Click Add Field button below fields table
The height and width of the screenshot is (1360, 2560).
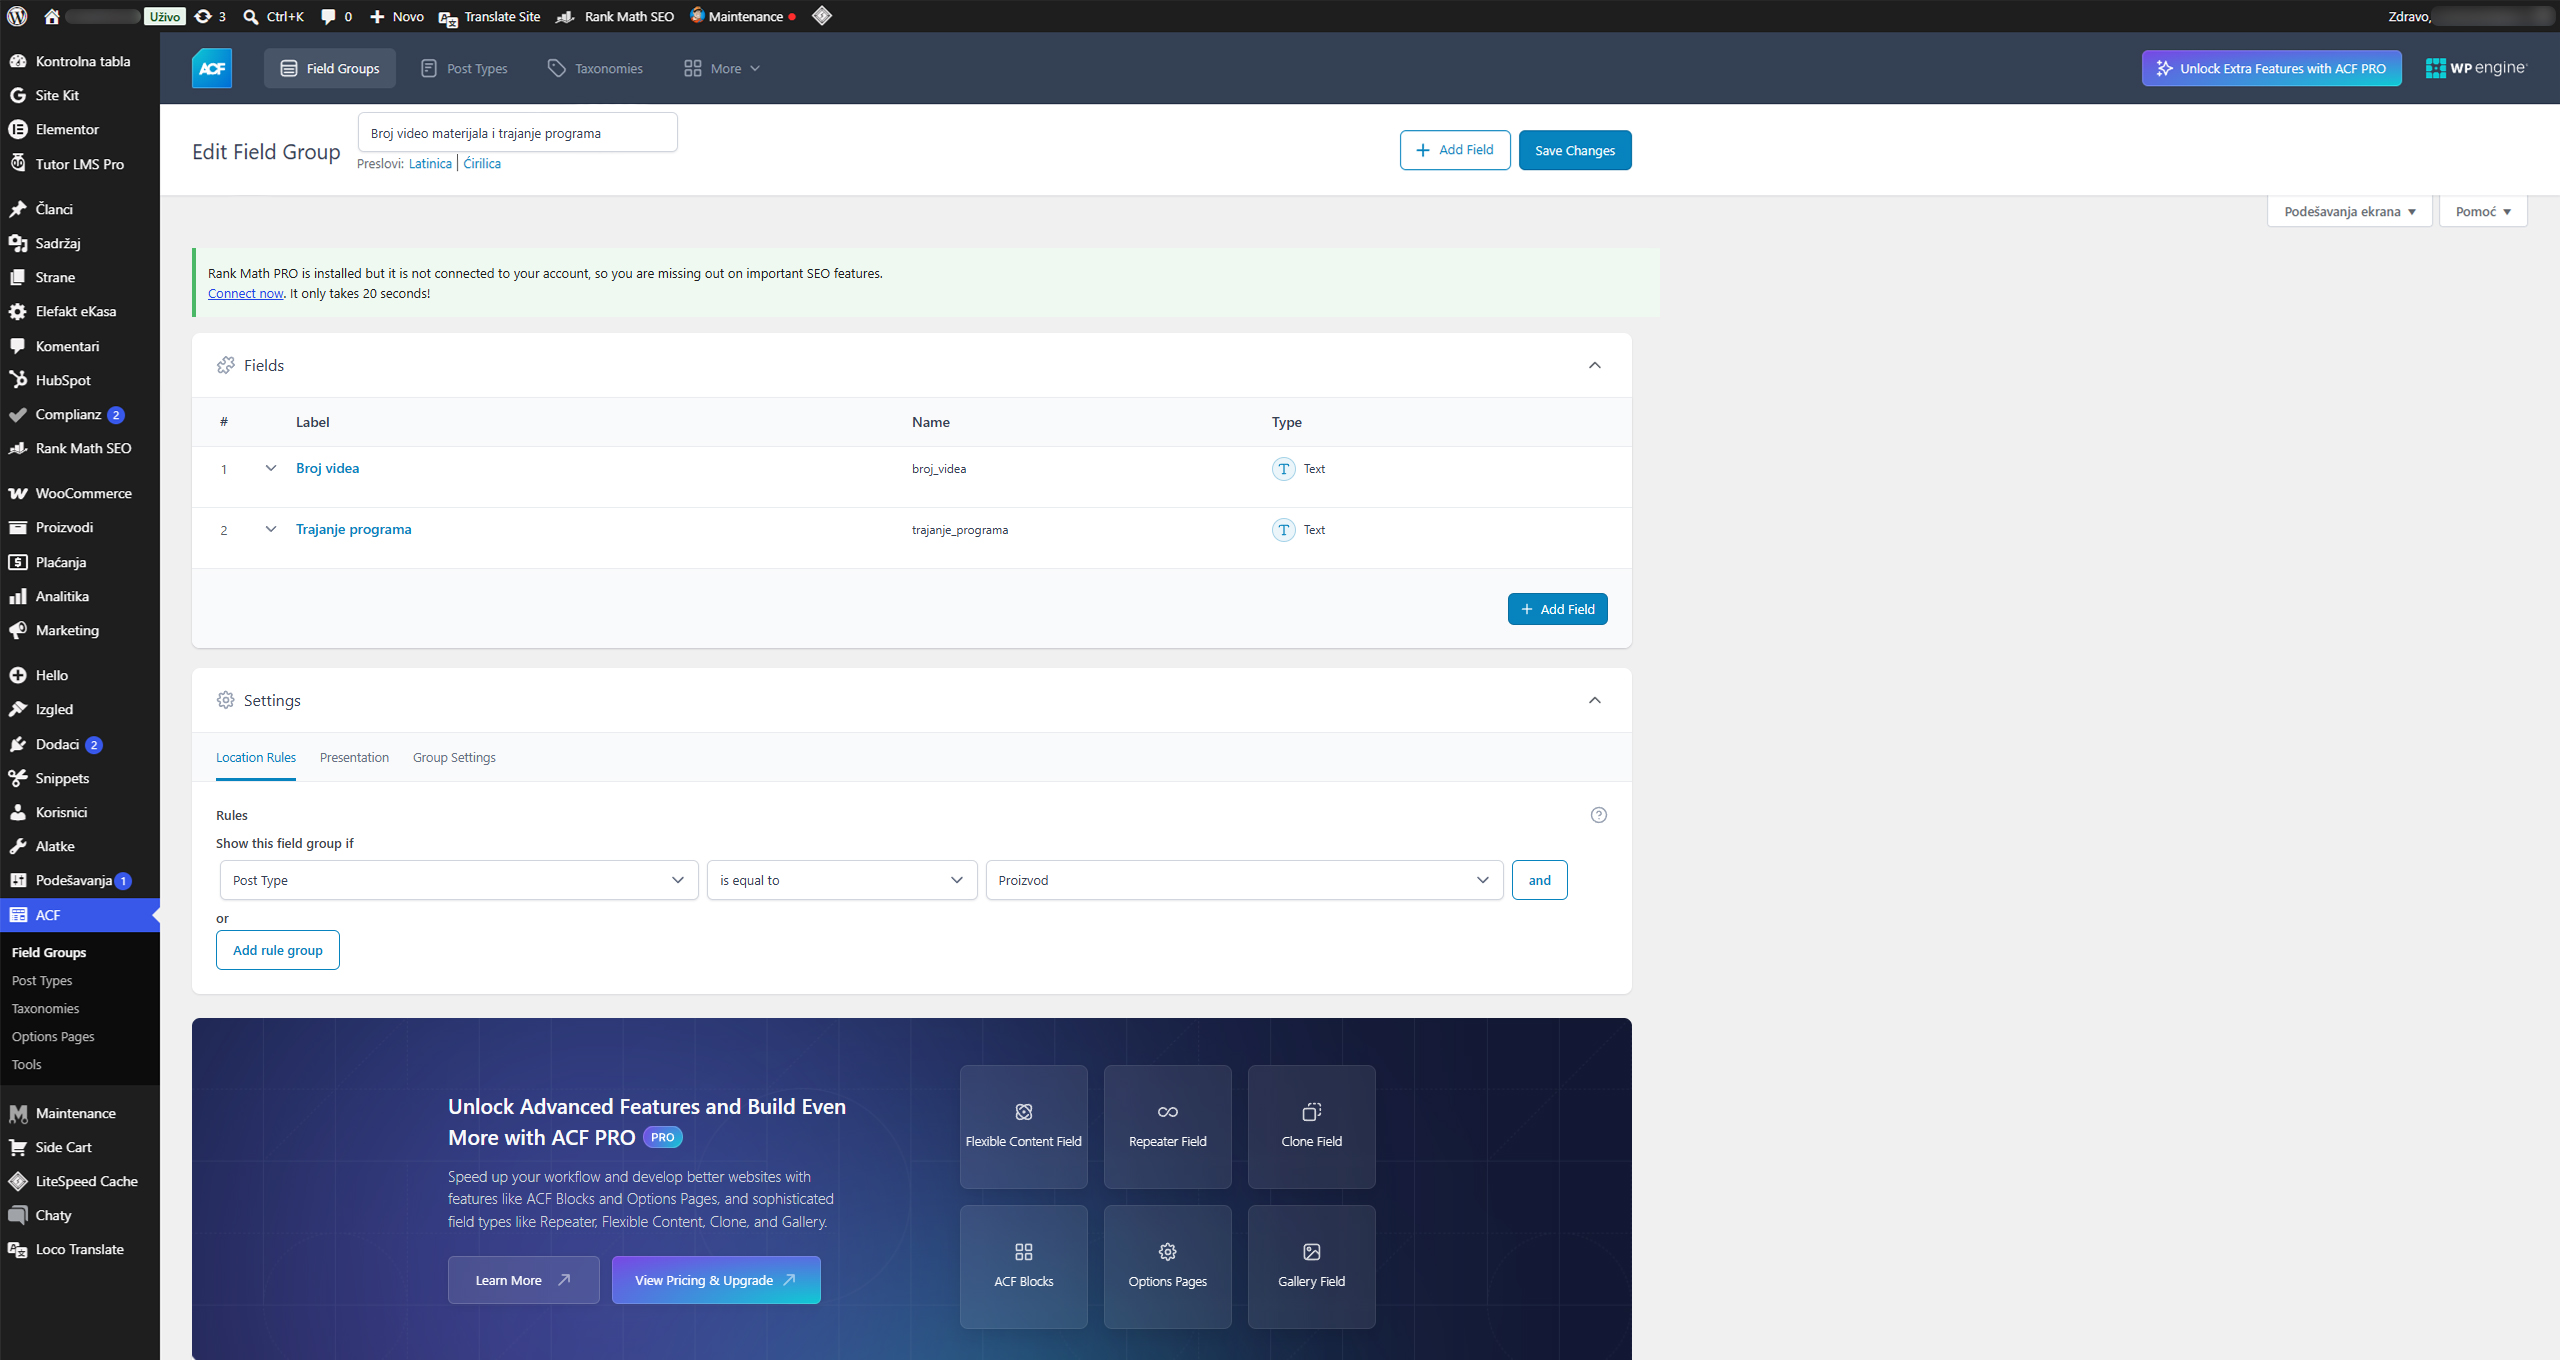[1557, 609]
